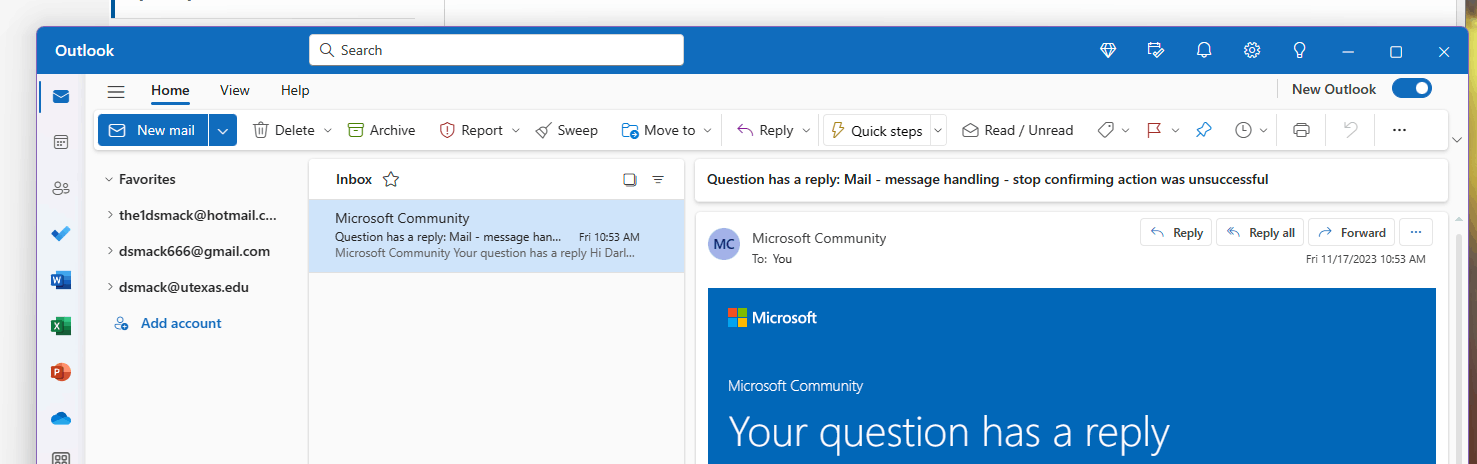Report the message
The image size is (1477, 464).
pyautogui.click(x=471, y=130)
